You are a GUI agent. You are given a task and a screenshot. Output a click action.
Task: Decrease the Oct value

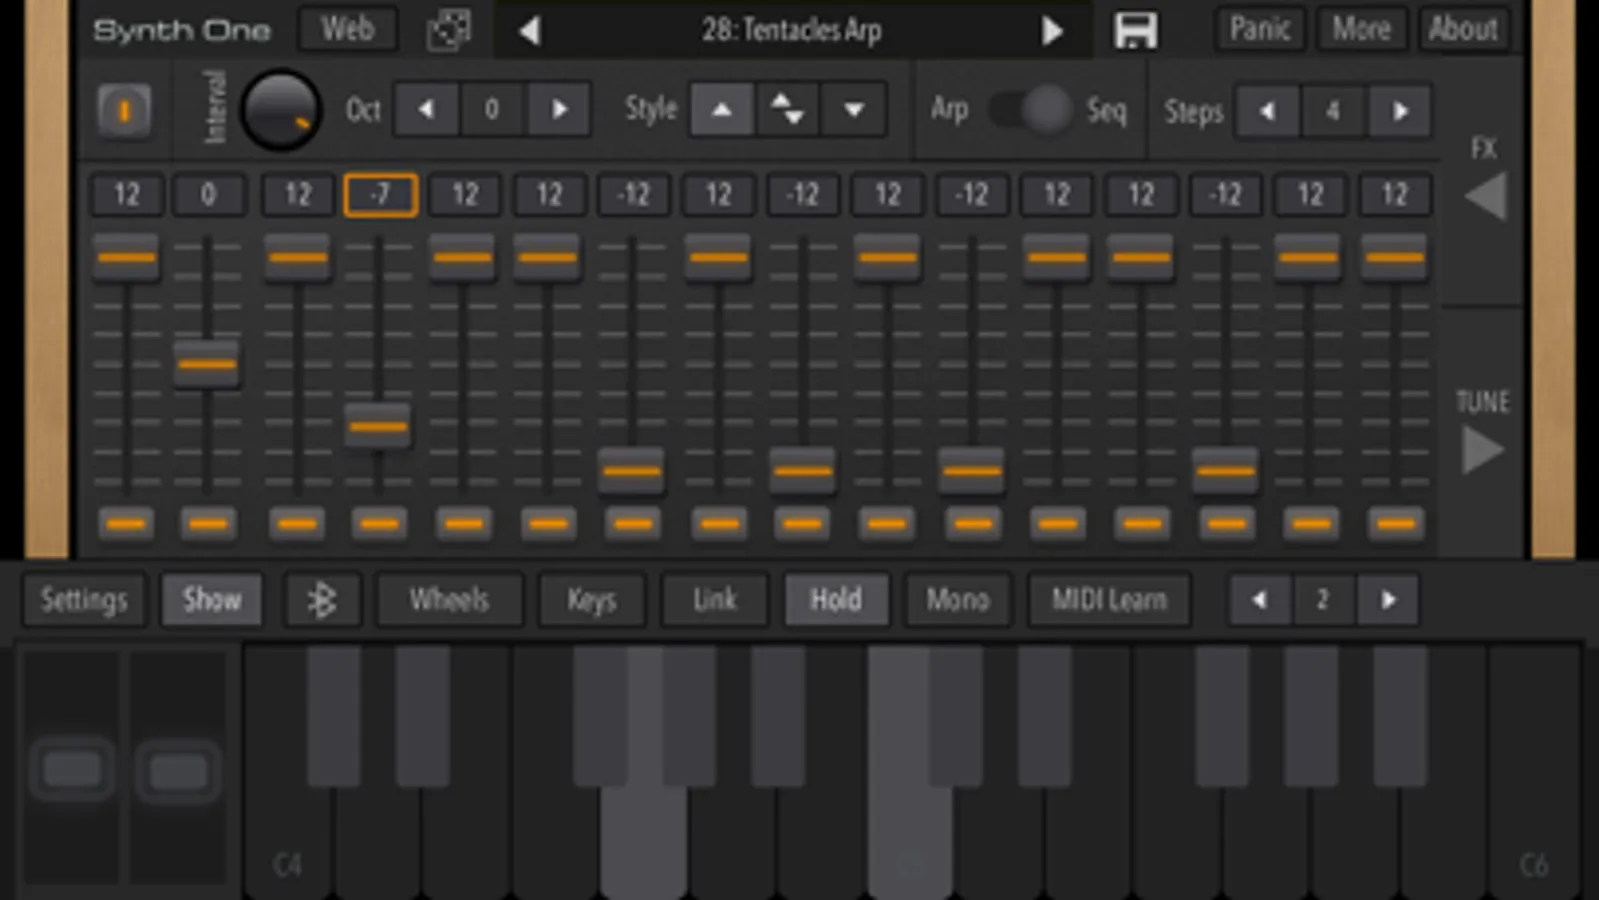(x=427, y=109)
